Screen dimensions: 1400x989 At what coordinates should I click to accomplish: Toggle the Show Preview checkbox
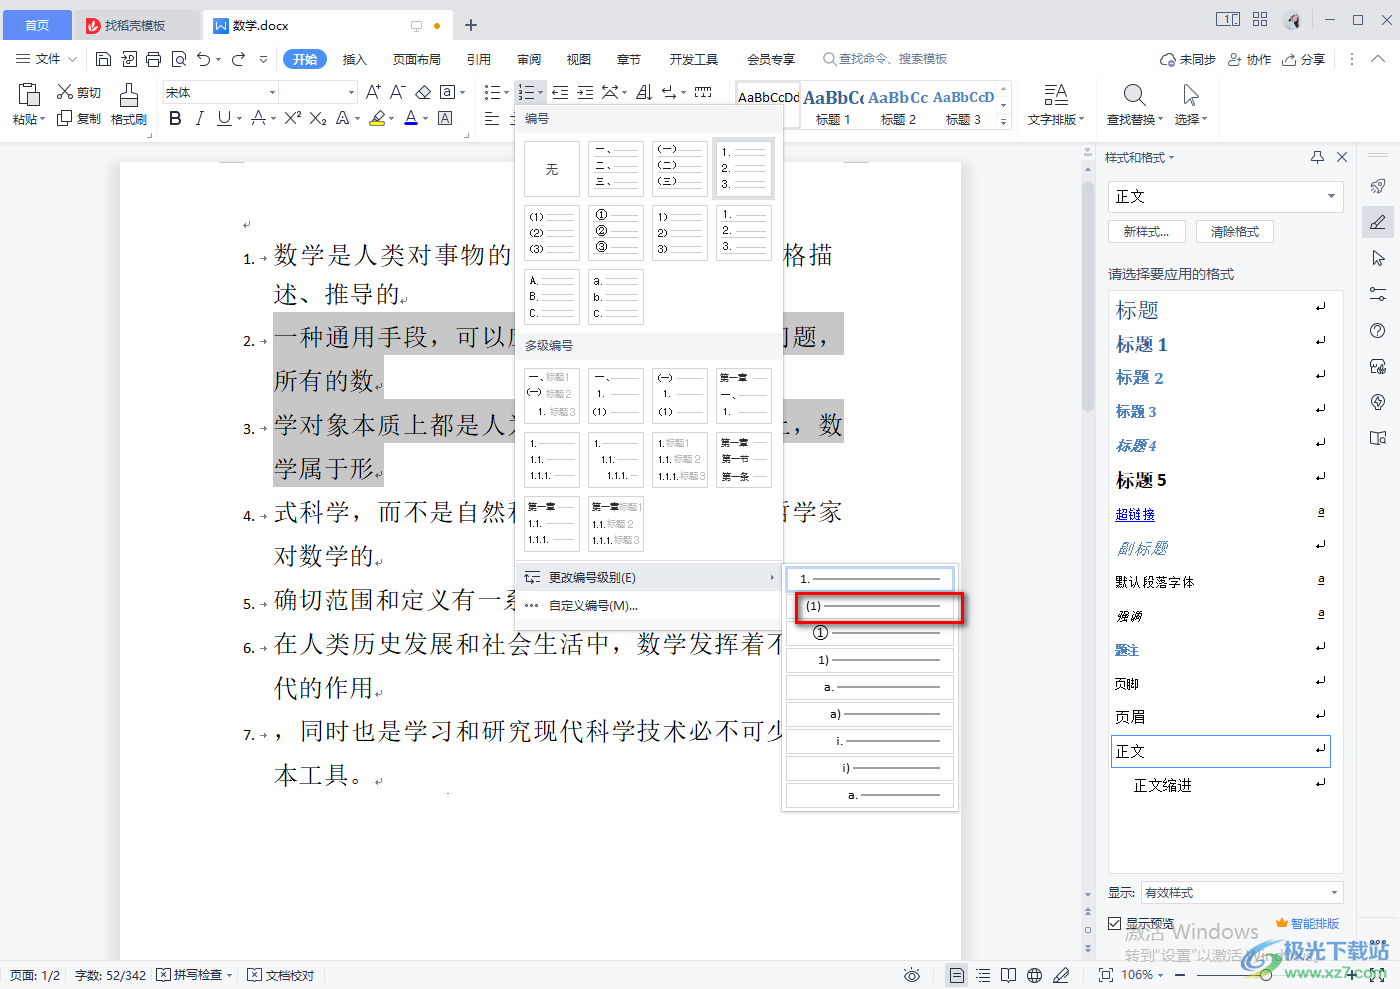point(1114,924)
